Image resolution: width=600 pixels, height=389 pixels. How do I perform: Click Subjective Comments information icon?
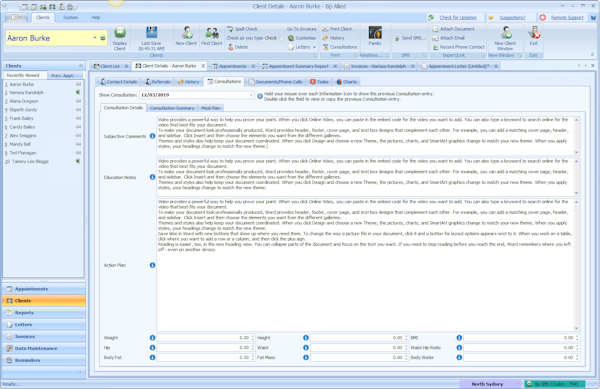pos(152,136)
